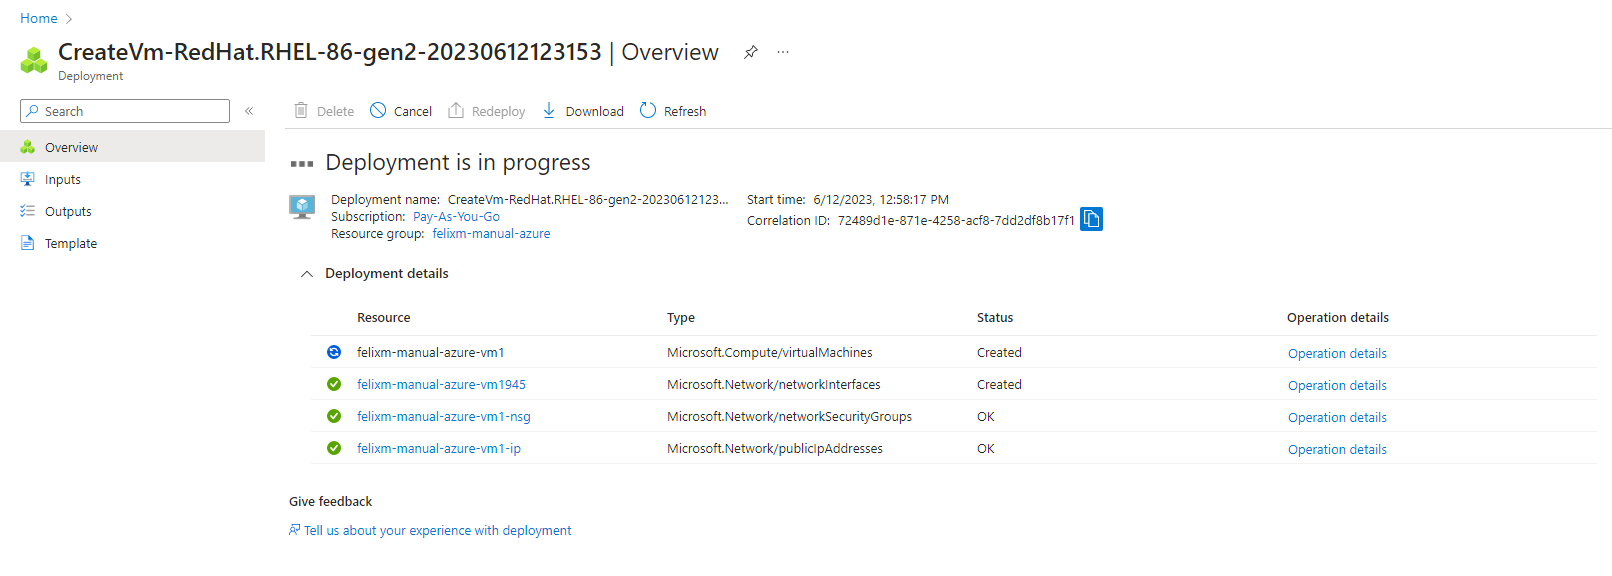The height and width of the screenshot is (576, 1612).
Task: Select Overview in the sidebar menu
Action: click(132, 147)
